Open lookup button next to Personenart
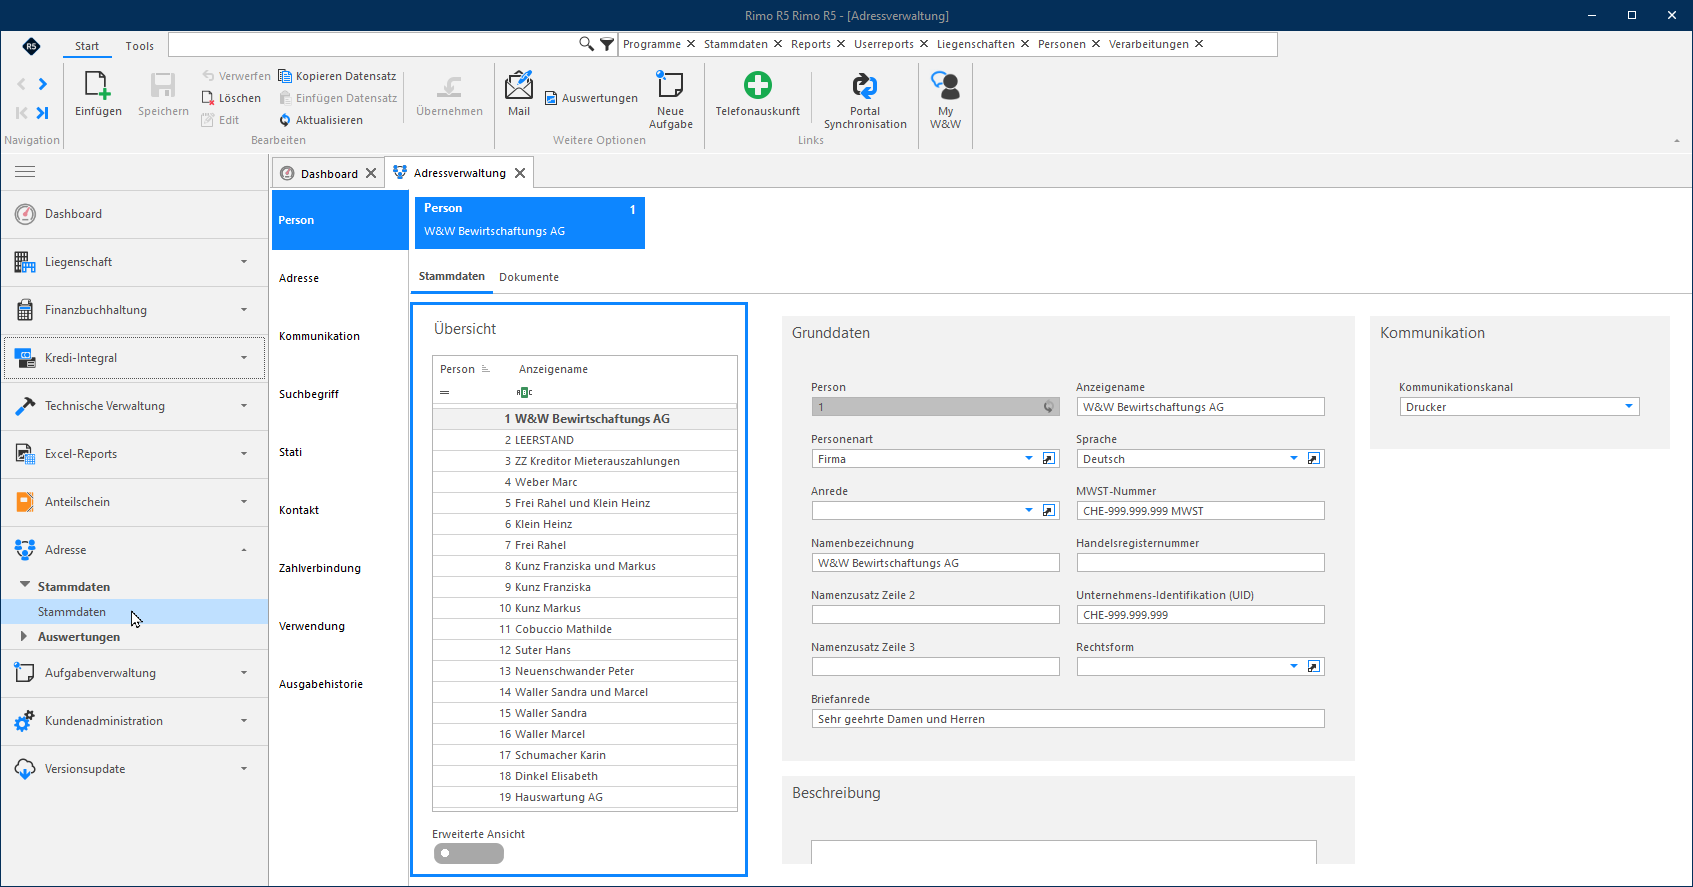The width and height of the screenshot is (1693, 887). point(1049,459)
